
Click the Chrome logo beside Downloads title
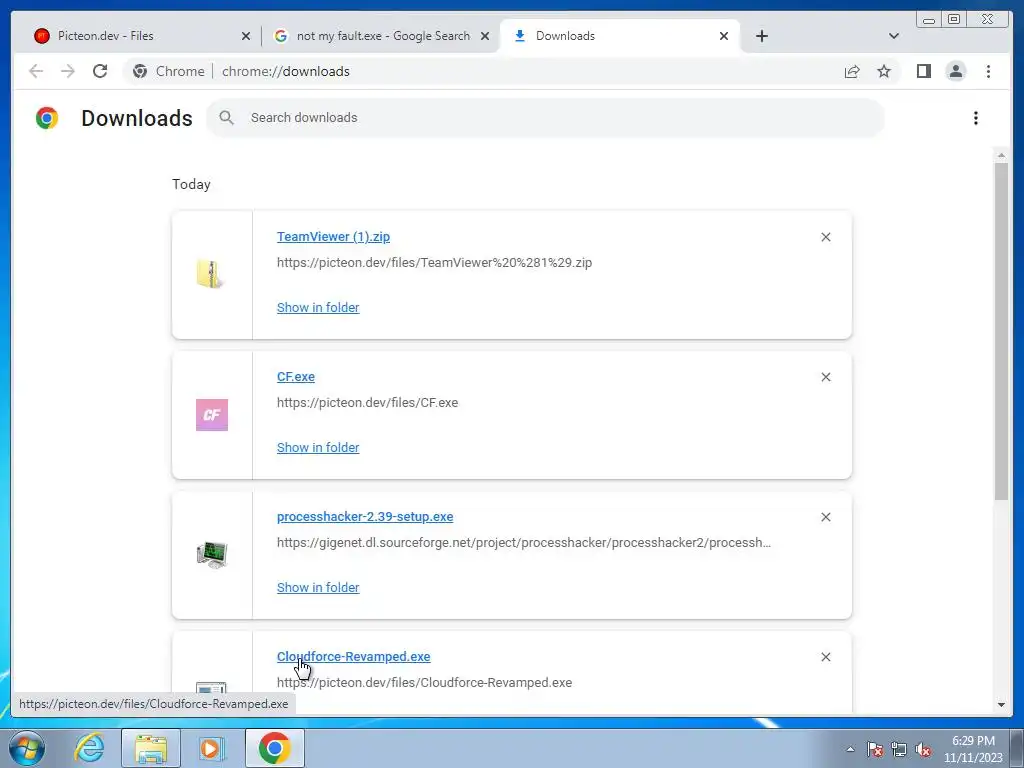coord(47,118)
